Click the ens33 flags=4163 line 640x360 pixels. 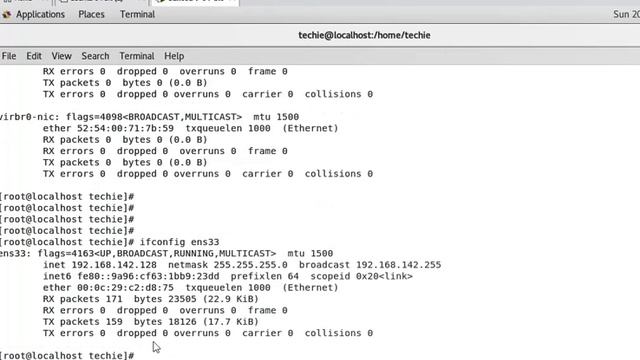click(167, 253)
